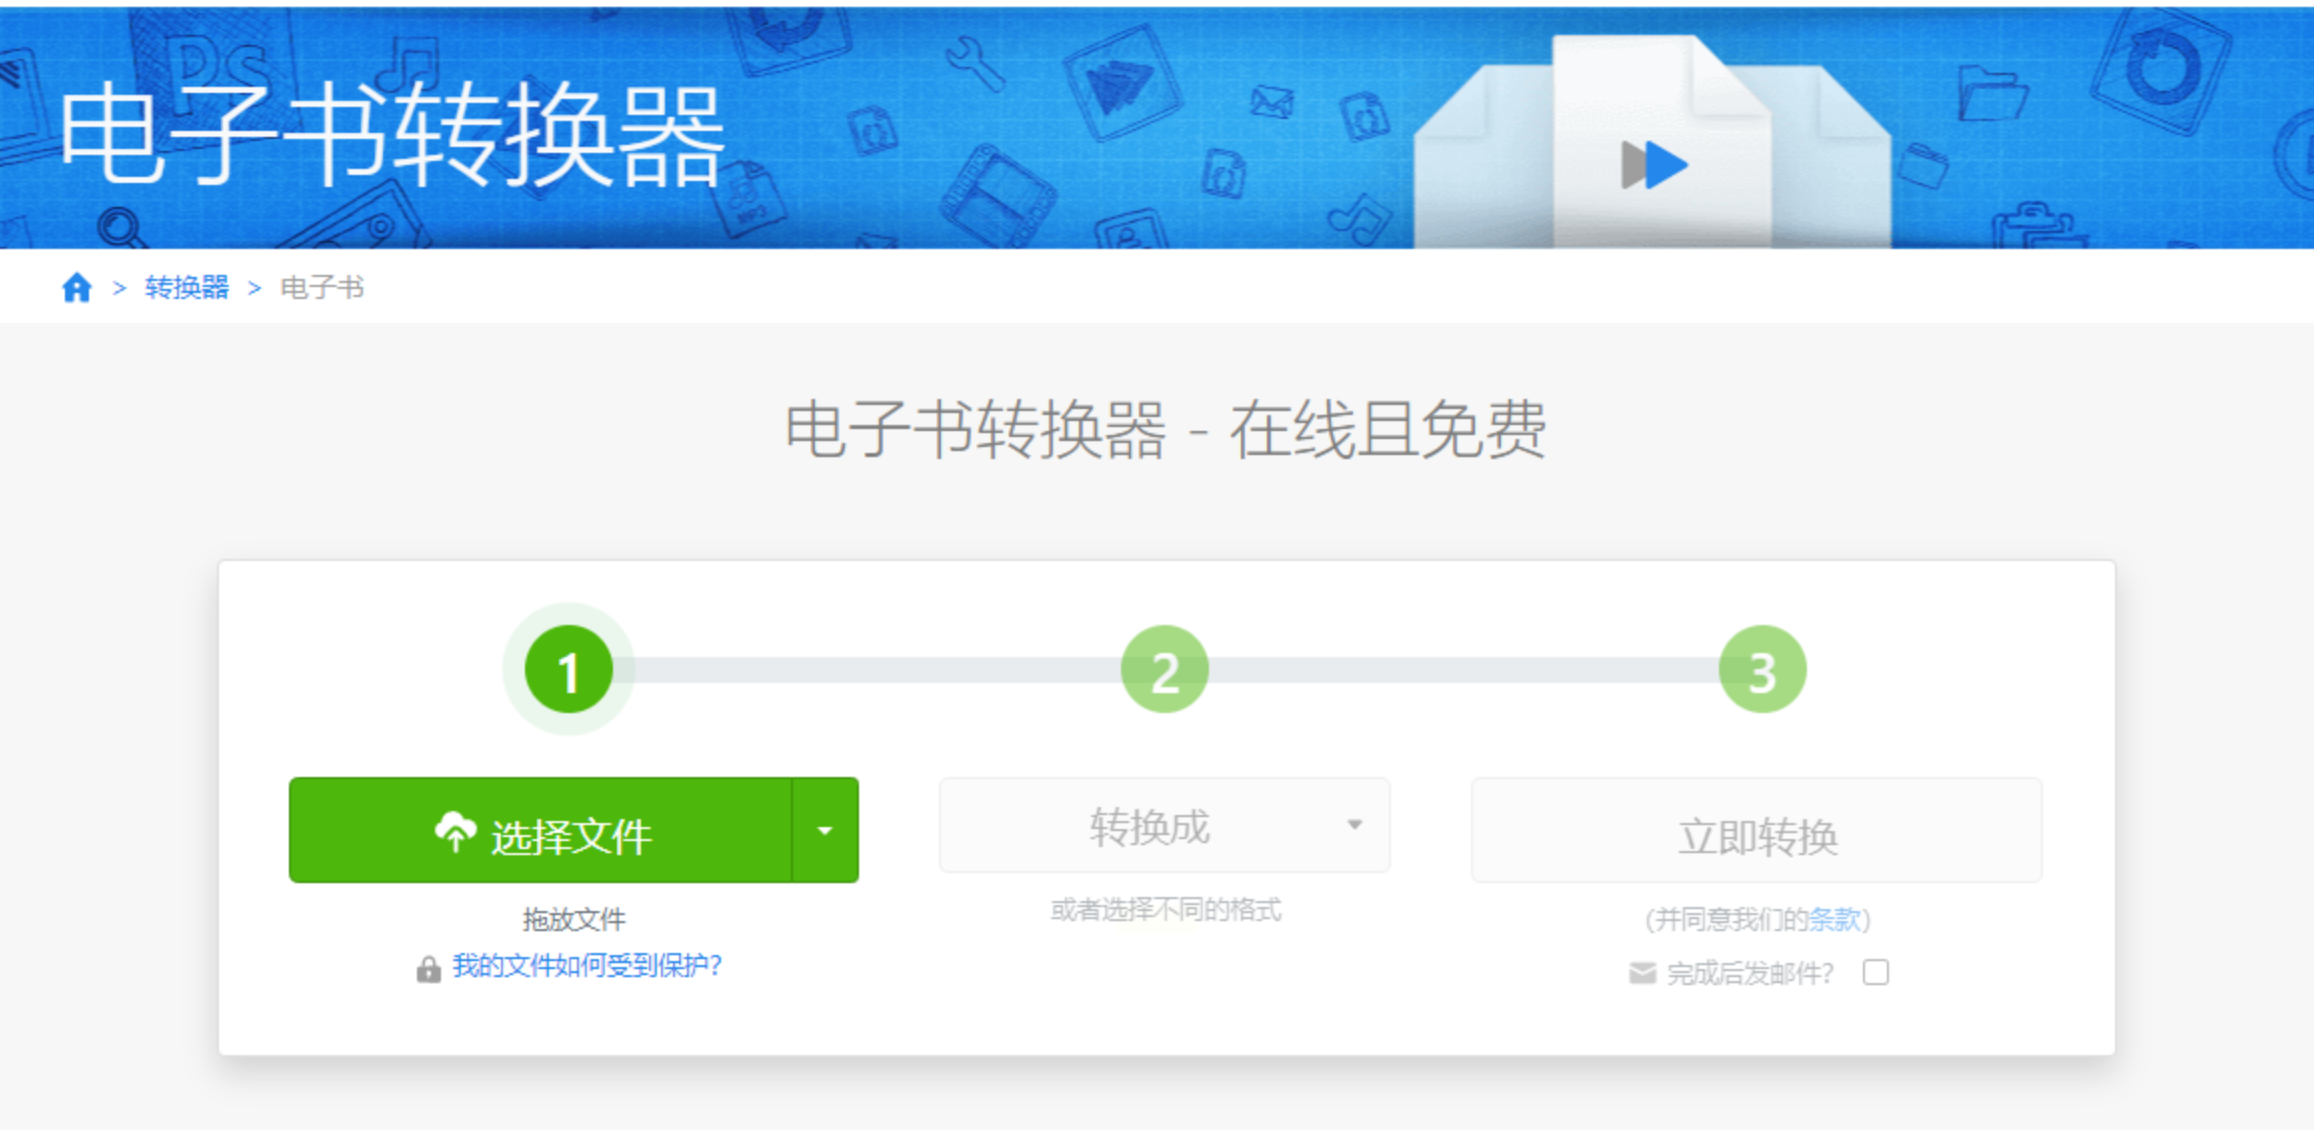The image size is (2314, 1130).
Task: Click step 2 green circle
Action: pos(1164,670)
